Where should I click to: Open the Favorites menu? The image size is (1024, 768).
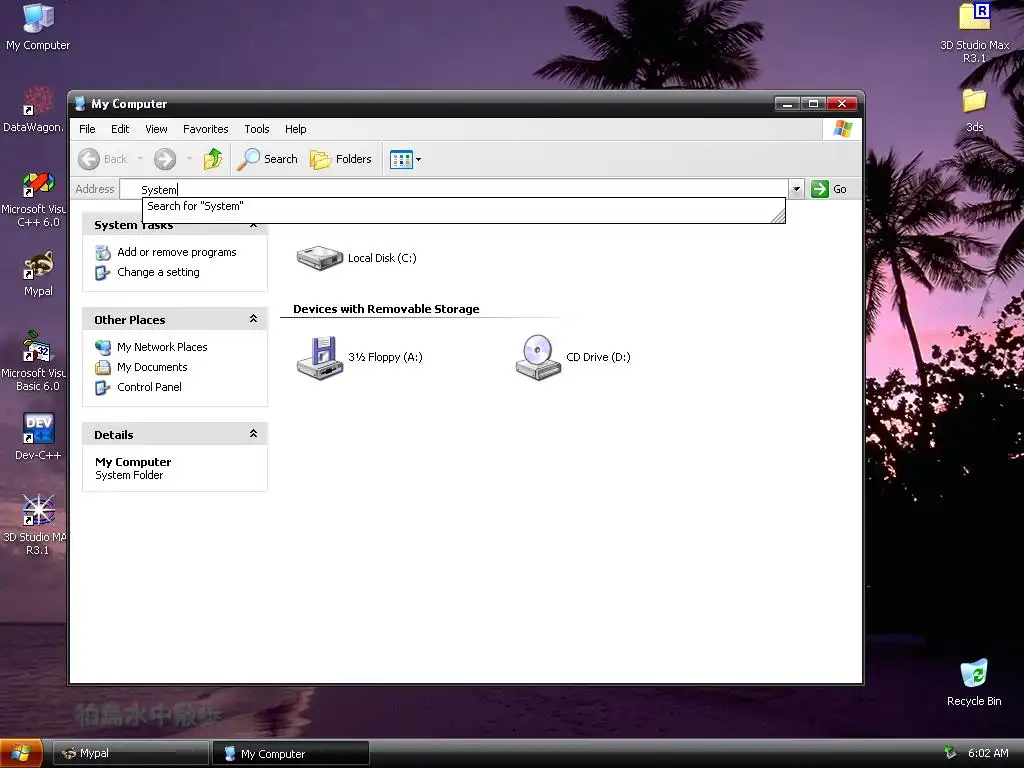206,129
